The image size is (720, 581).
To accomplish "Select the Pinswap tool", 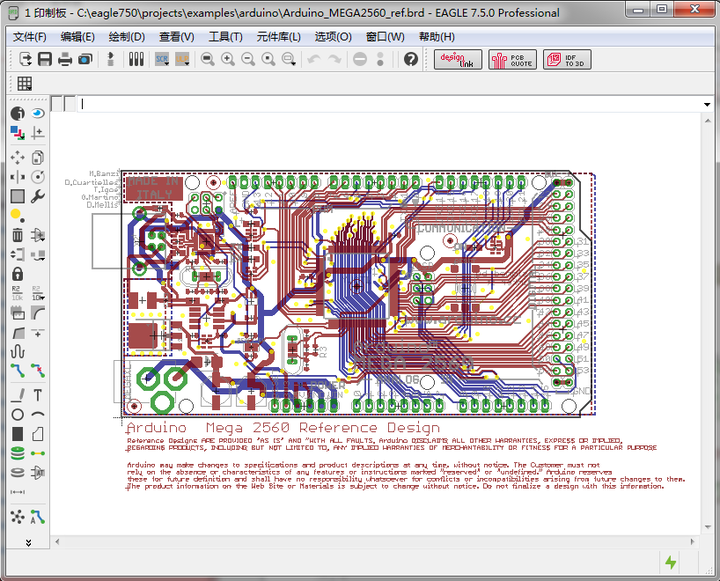I will [17, 254].
